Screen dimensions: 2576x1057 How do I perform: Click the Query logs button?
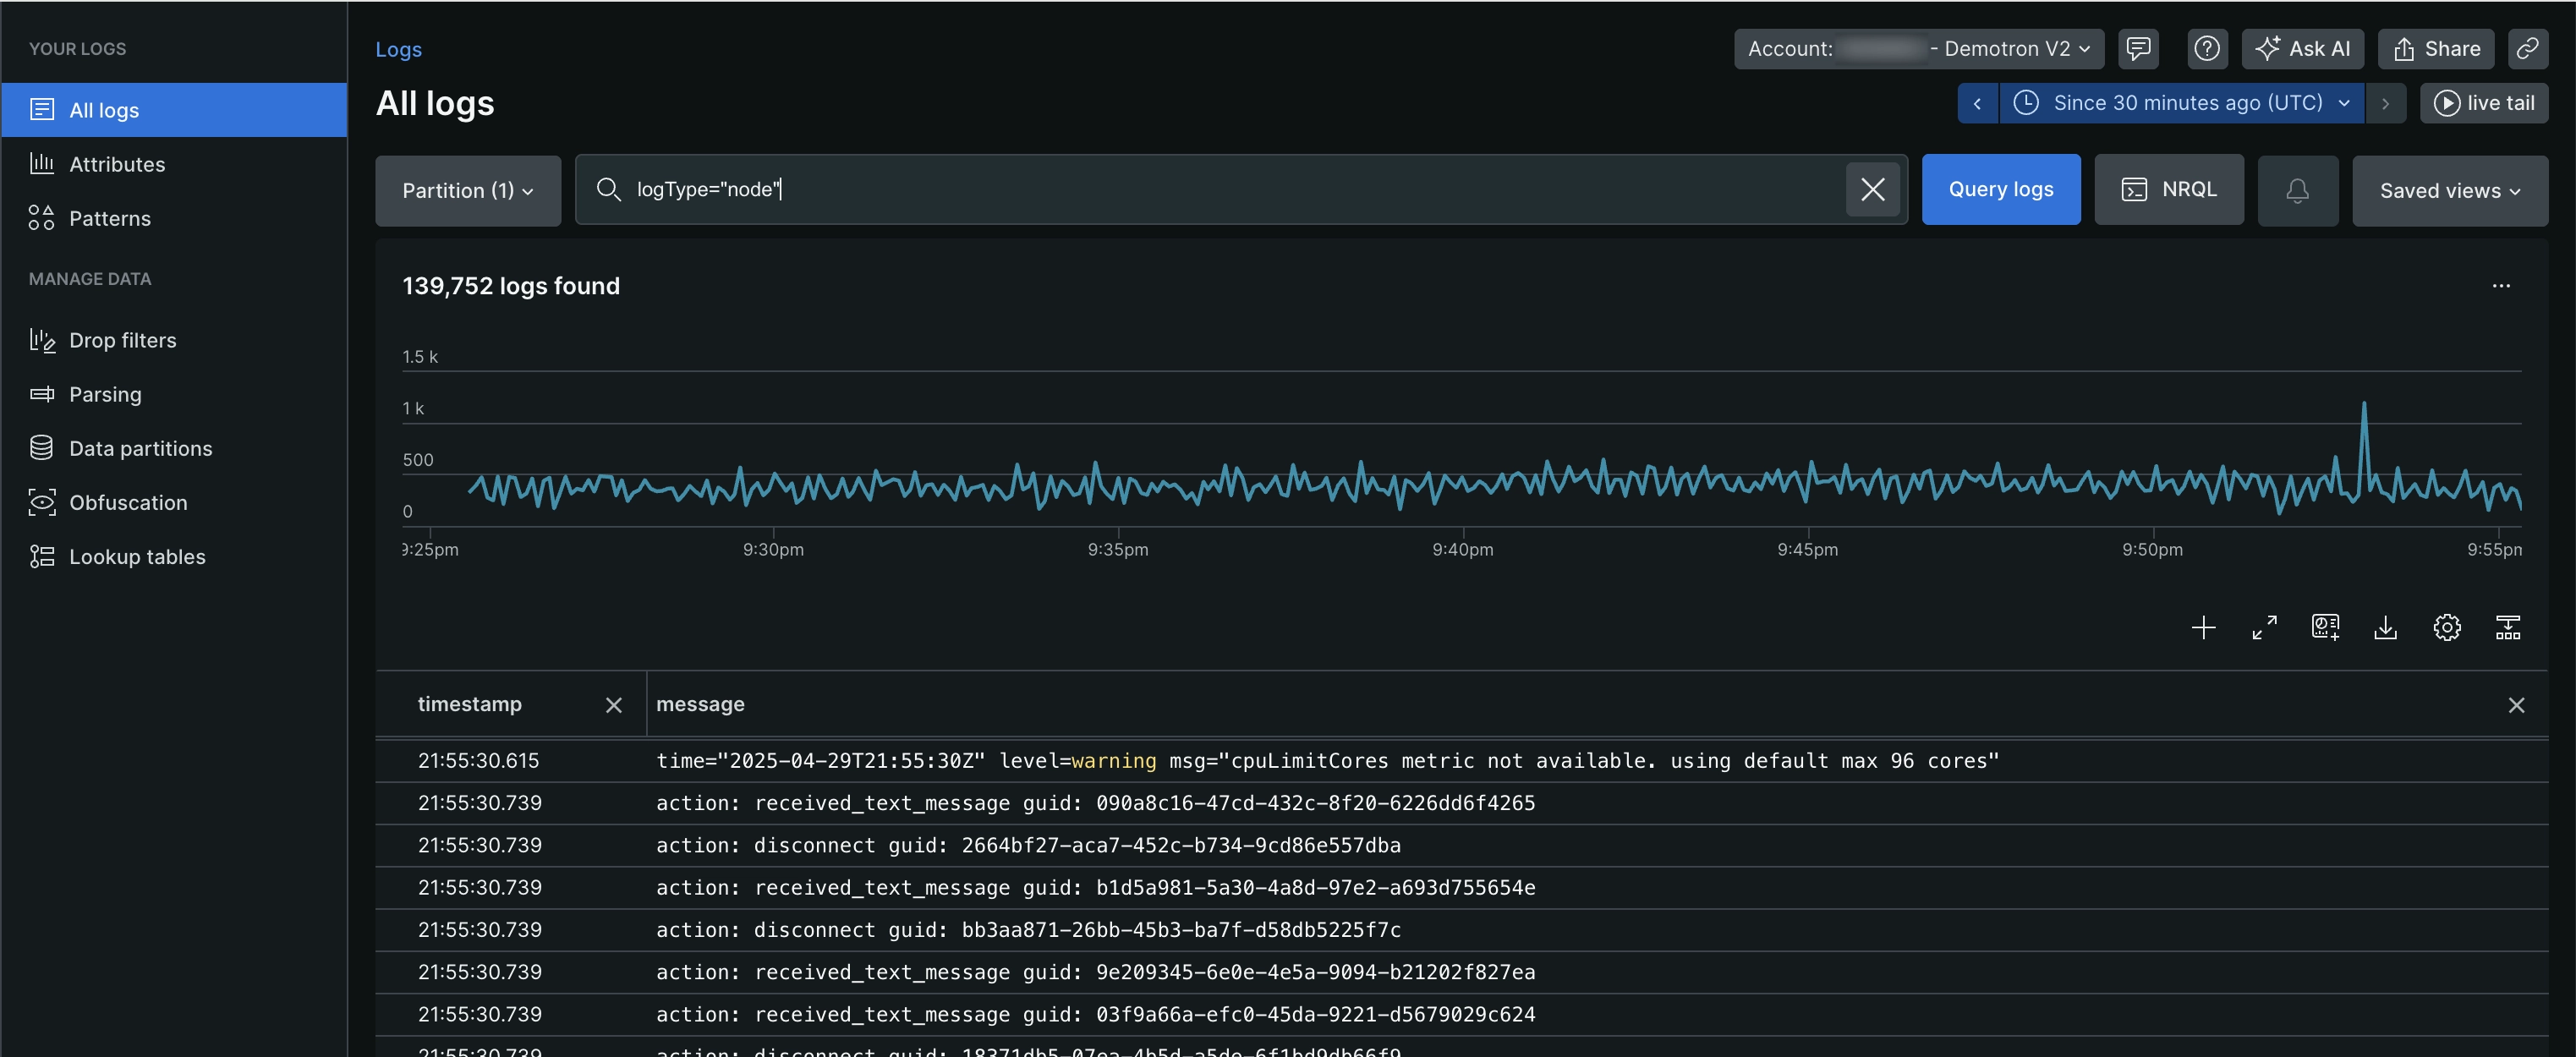[x=2000, y=190]
